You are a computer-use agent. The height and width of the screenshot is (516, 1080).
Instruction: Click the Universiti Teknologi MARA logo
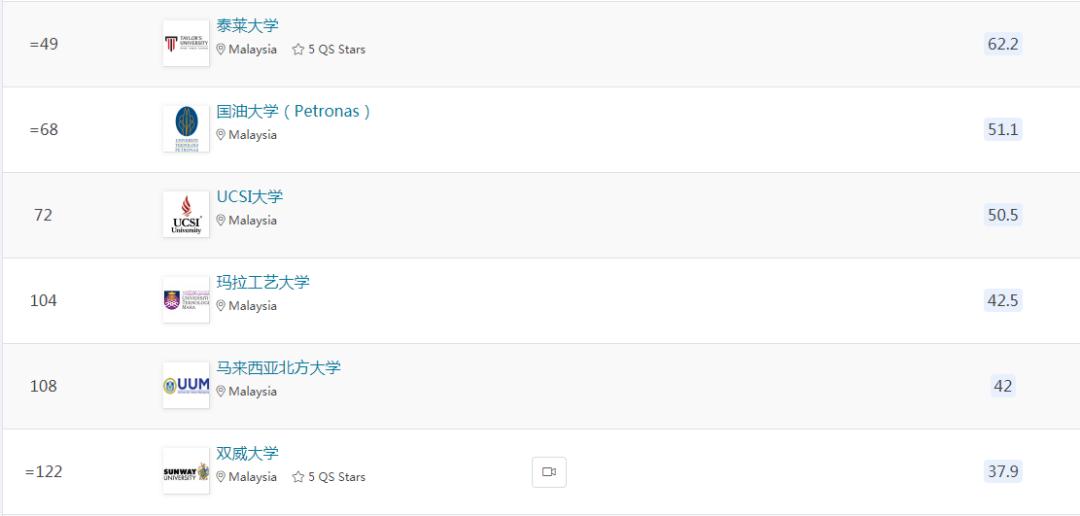click(x=186, y=300)
